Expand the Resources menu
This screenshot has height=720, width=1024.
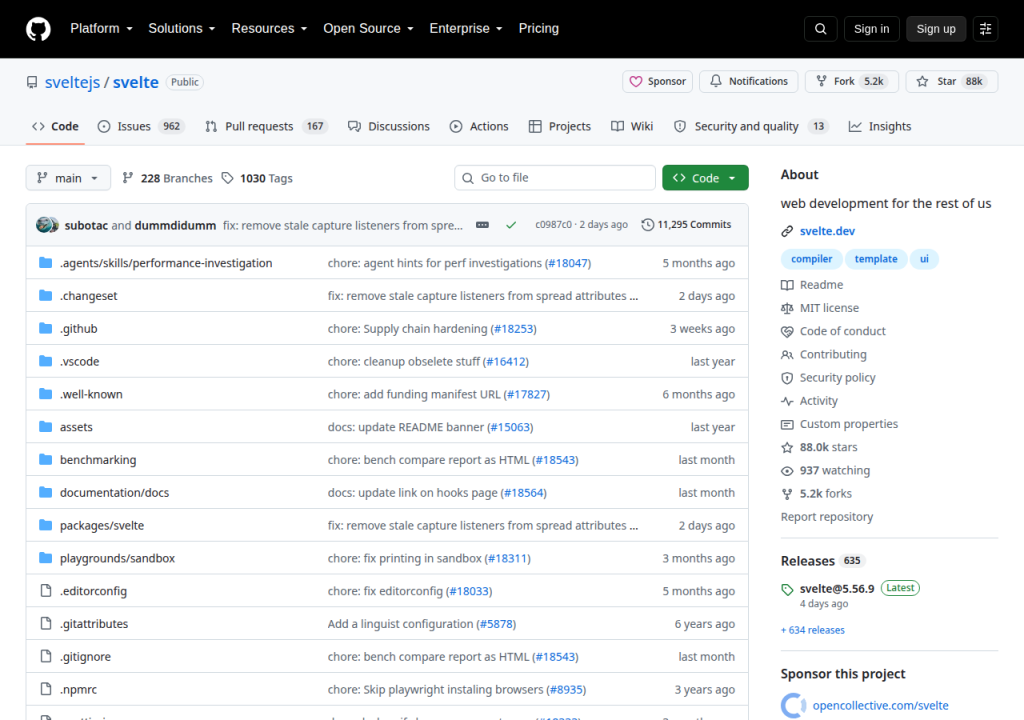click(x=269, y=29)
